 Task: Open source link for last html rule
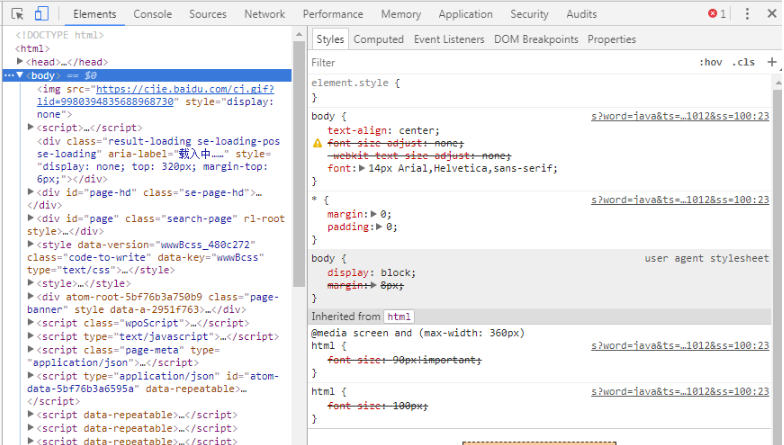(680, 392)
